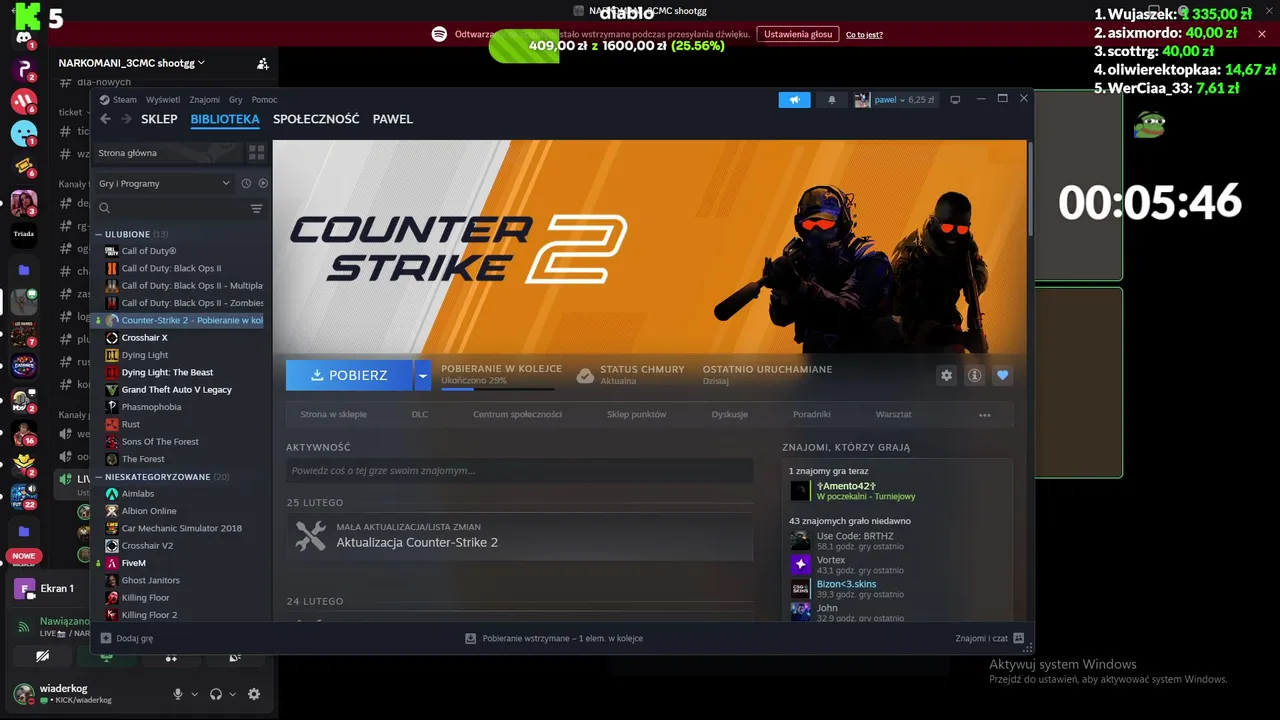
Task: Go to the SKLEP tab
Action: click(x=159, y=119)
